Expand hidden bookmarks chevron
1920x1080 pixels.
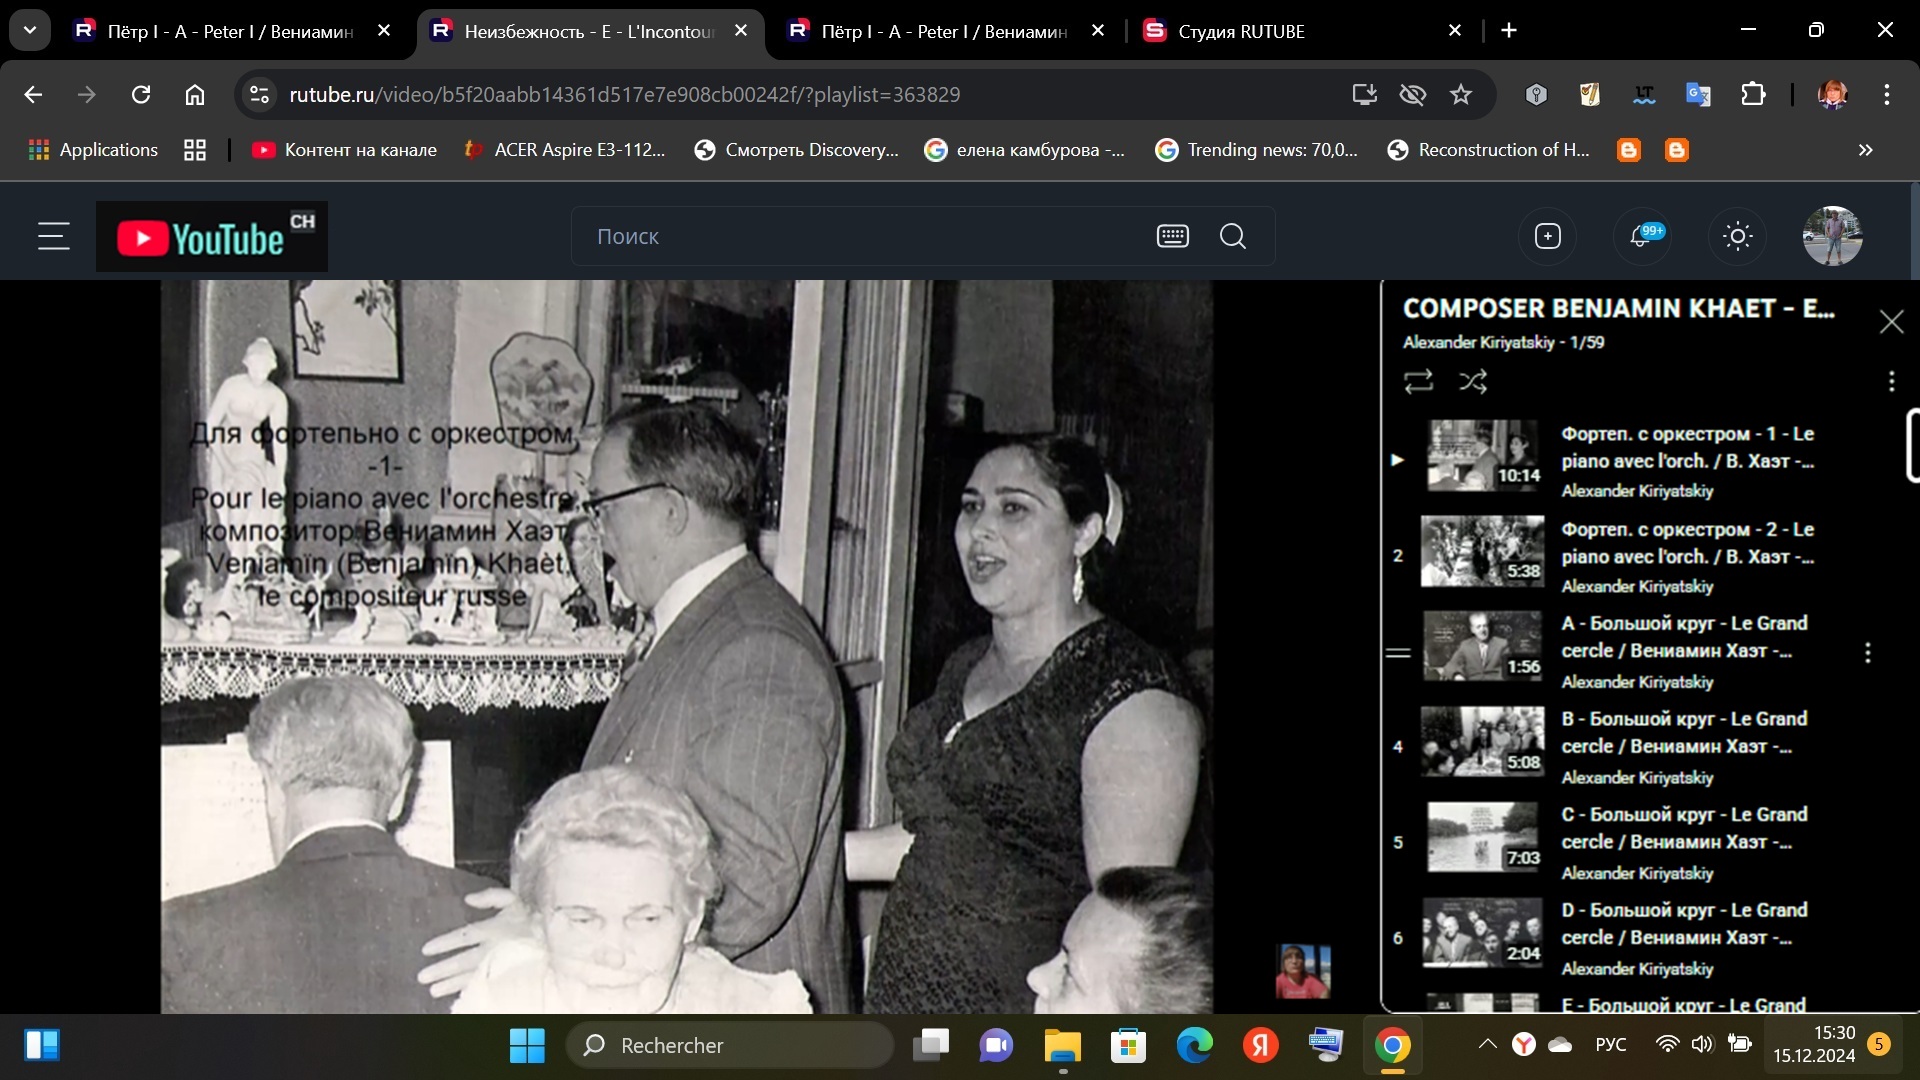(1865, 150)
